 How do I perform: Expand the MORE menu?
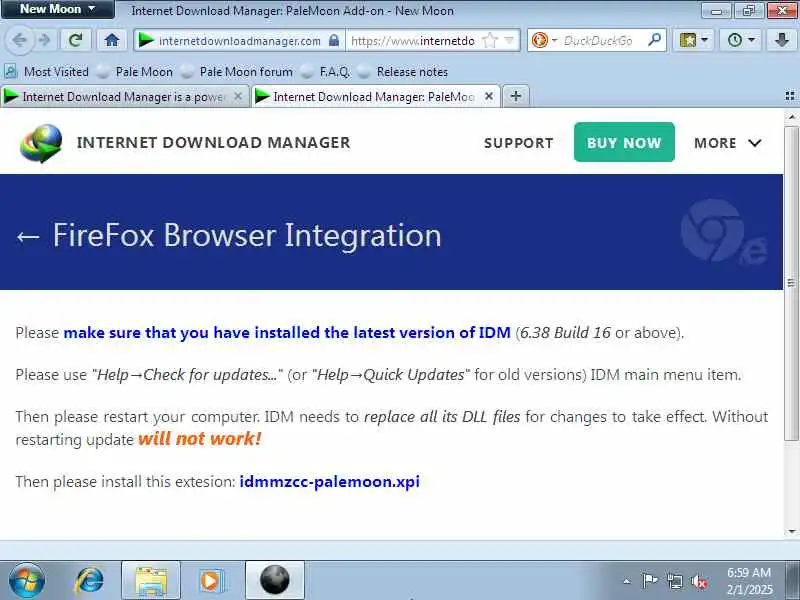728,143
